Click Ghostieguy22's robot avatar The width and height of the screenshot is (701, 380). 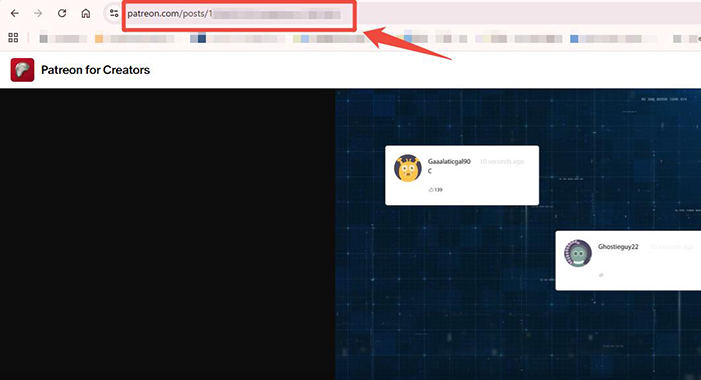578,253
